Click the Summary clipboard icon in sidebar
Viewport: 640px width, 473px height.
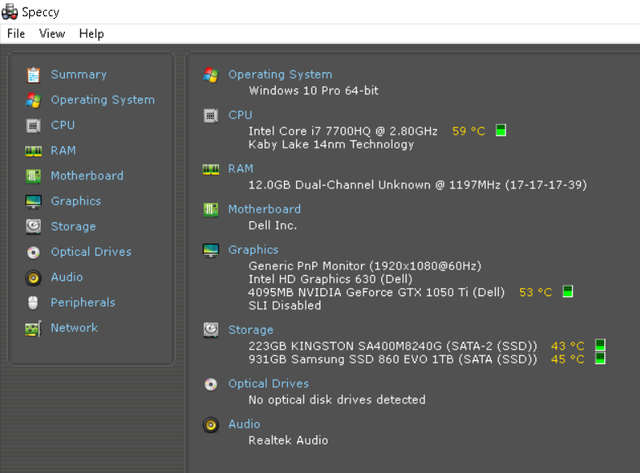[33, 75]
